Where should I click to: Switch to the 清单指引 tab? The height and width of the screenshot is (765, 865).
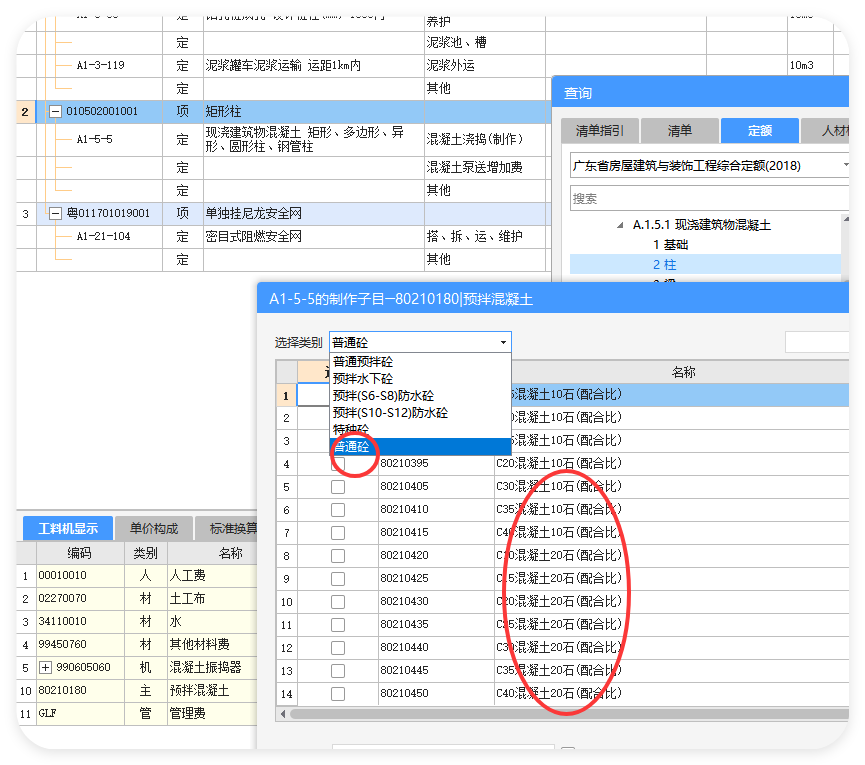600,131
